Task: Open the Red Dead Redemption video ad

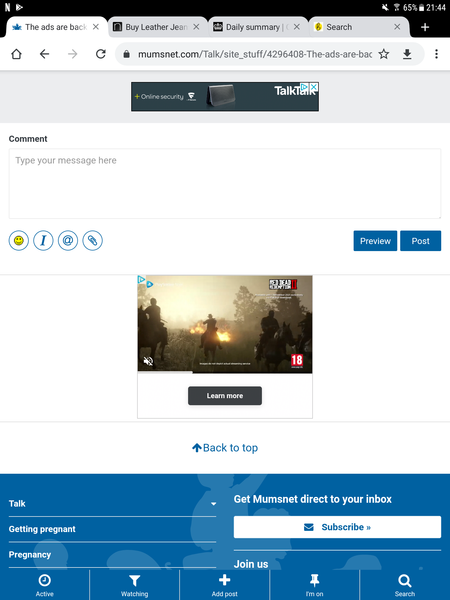Action: (x=225, y=324)
